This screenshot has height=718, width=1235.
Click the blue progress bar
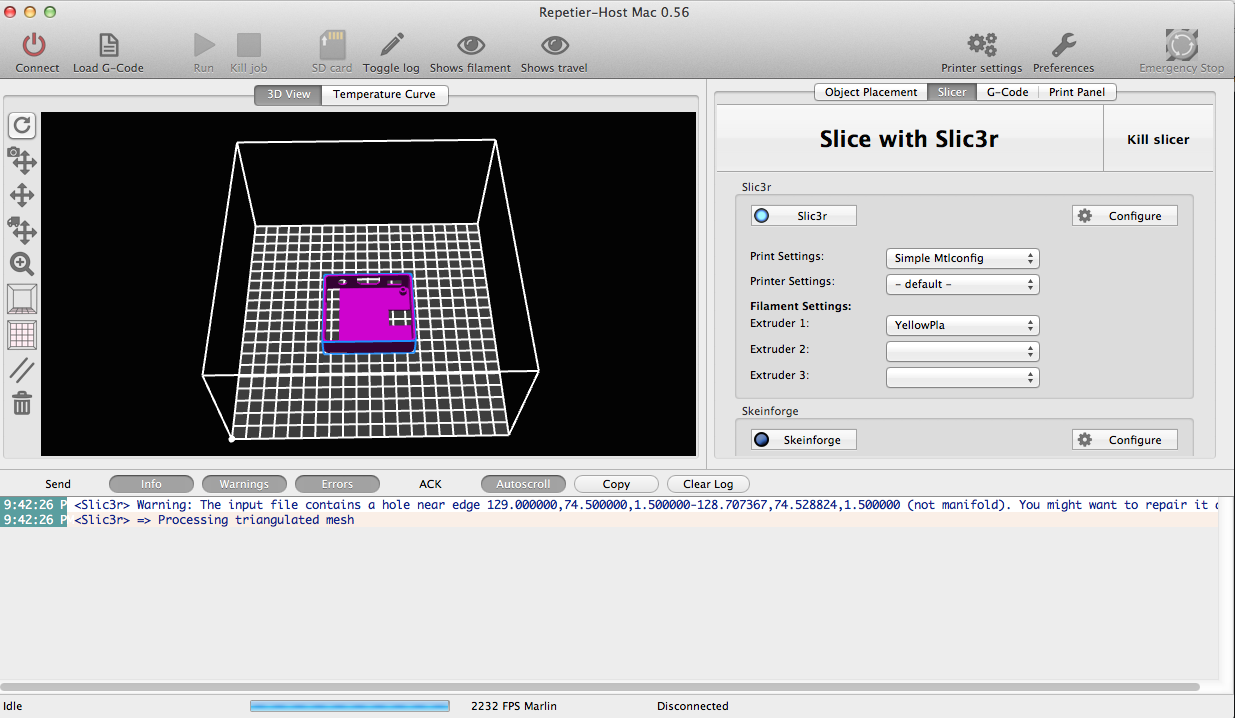point(349,706)
